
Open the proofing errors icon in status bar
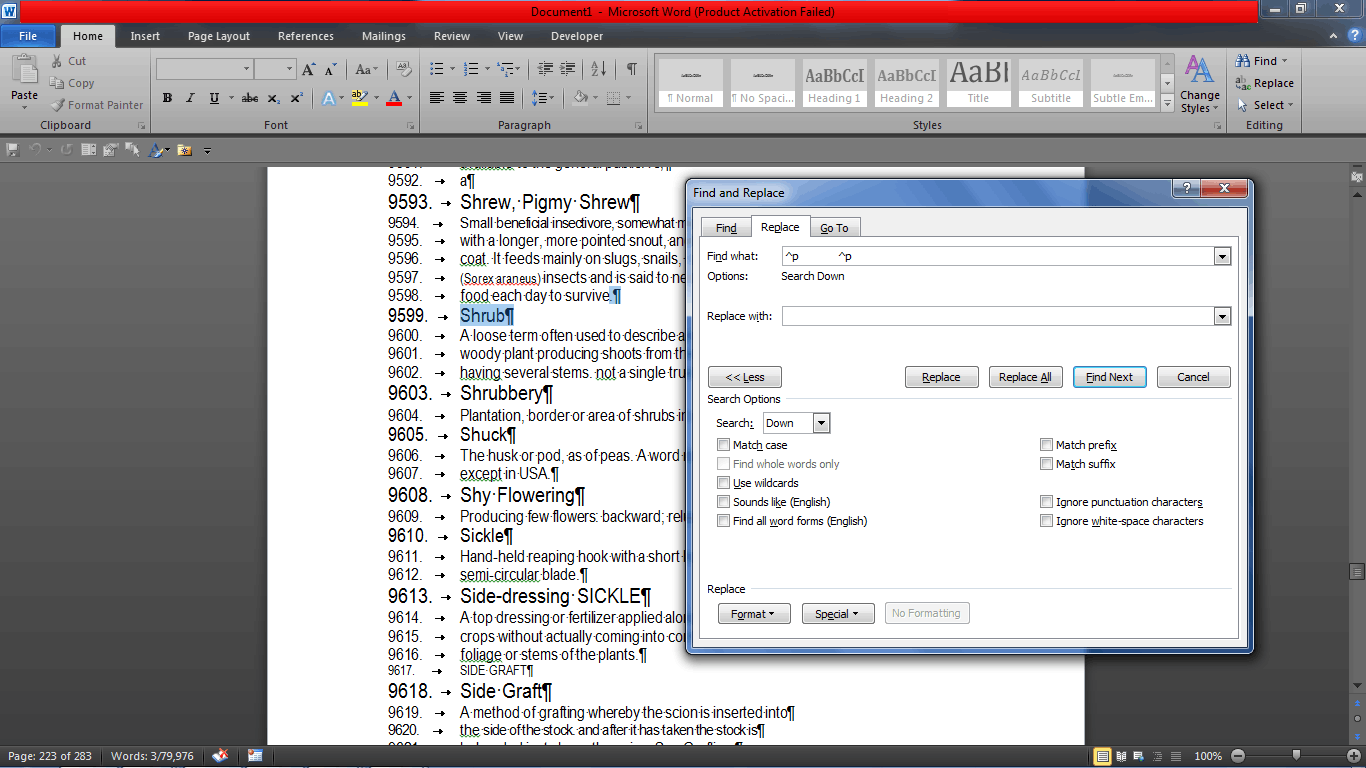pyautogui.click(x=220, y=756)
